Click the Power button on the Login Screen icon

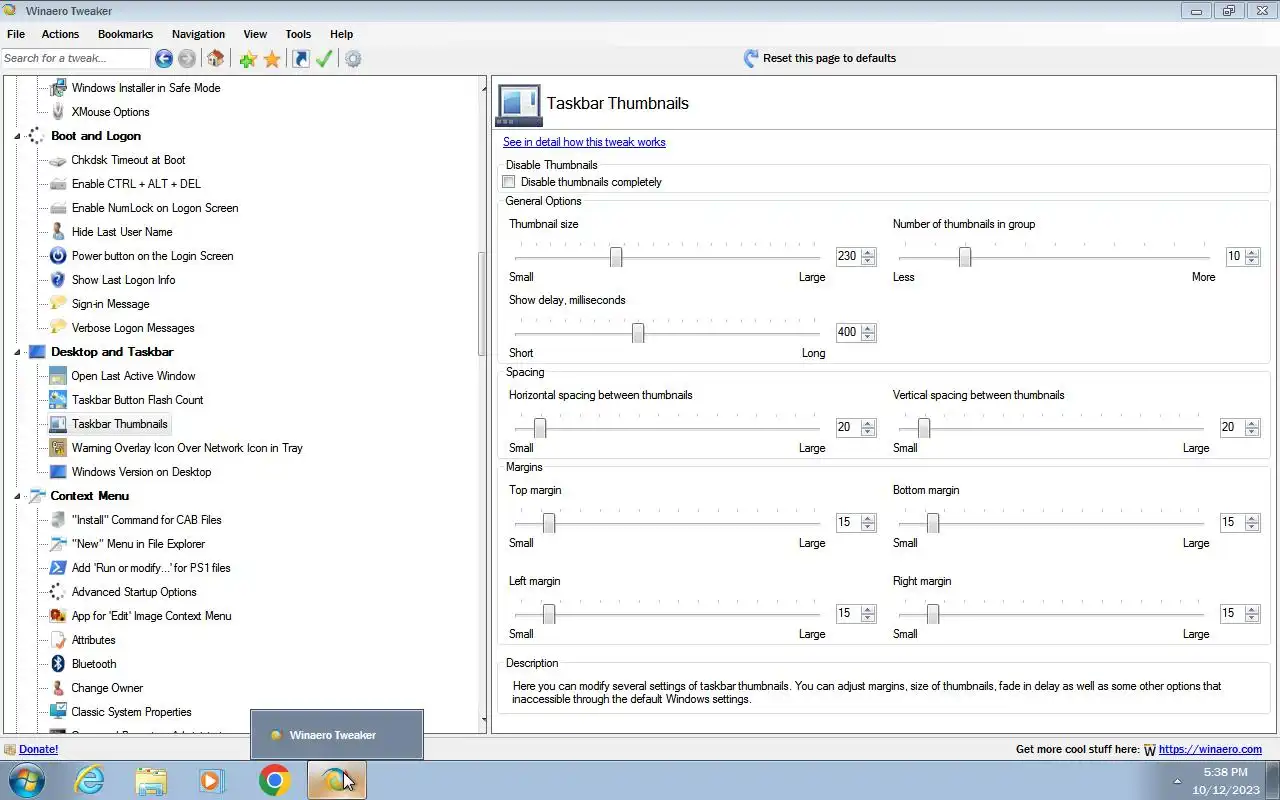(58, 256)
